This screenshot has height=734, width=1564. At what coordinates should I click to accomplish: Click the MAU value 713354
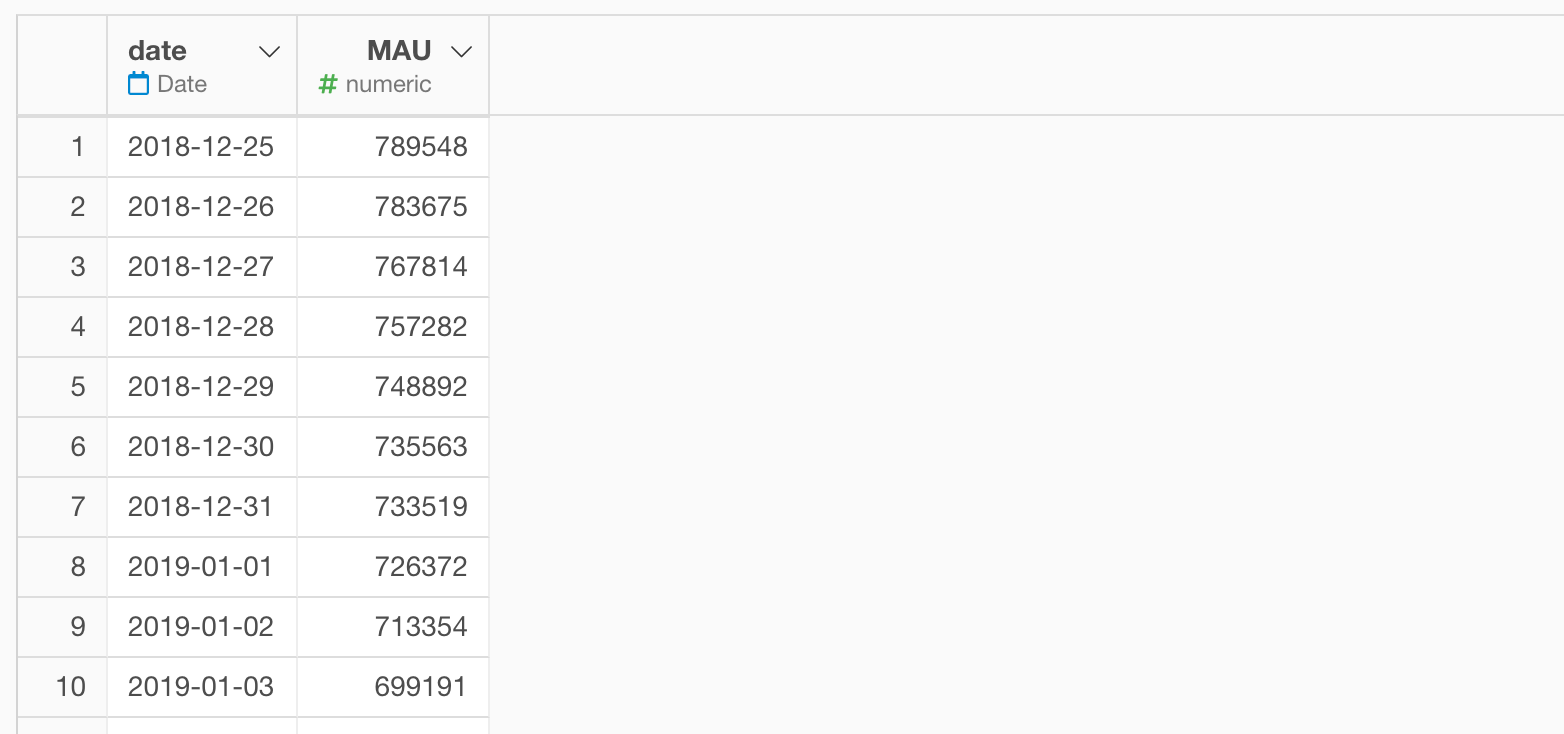[x=421, y=627]
